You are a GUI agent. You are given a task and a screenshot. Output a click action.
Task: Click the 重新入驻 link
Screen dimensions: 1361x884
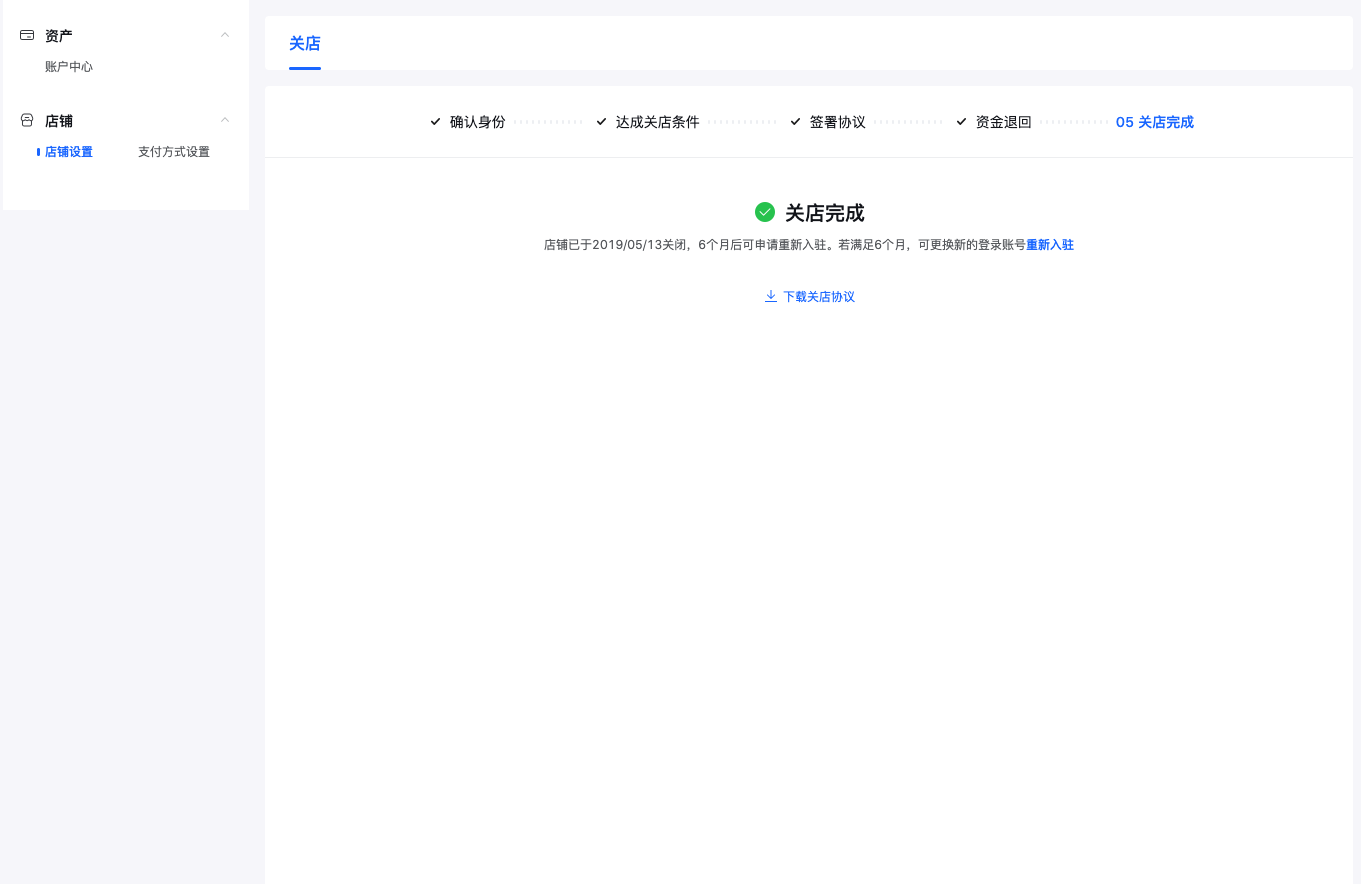(1049, 244)
